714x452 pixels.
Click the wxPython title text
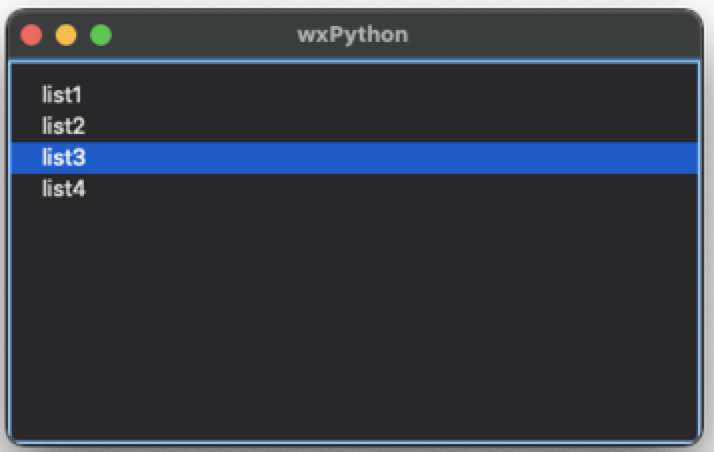353,35
